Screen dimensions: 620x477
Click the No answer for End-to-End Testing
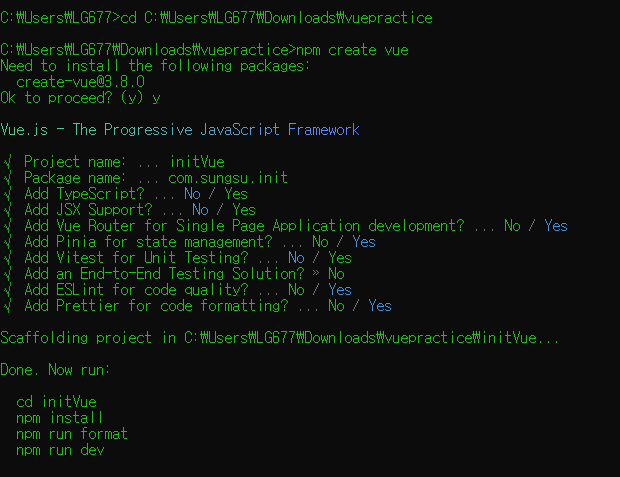coord(336,274)
